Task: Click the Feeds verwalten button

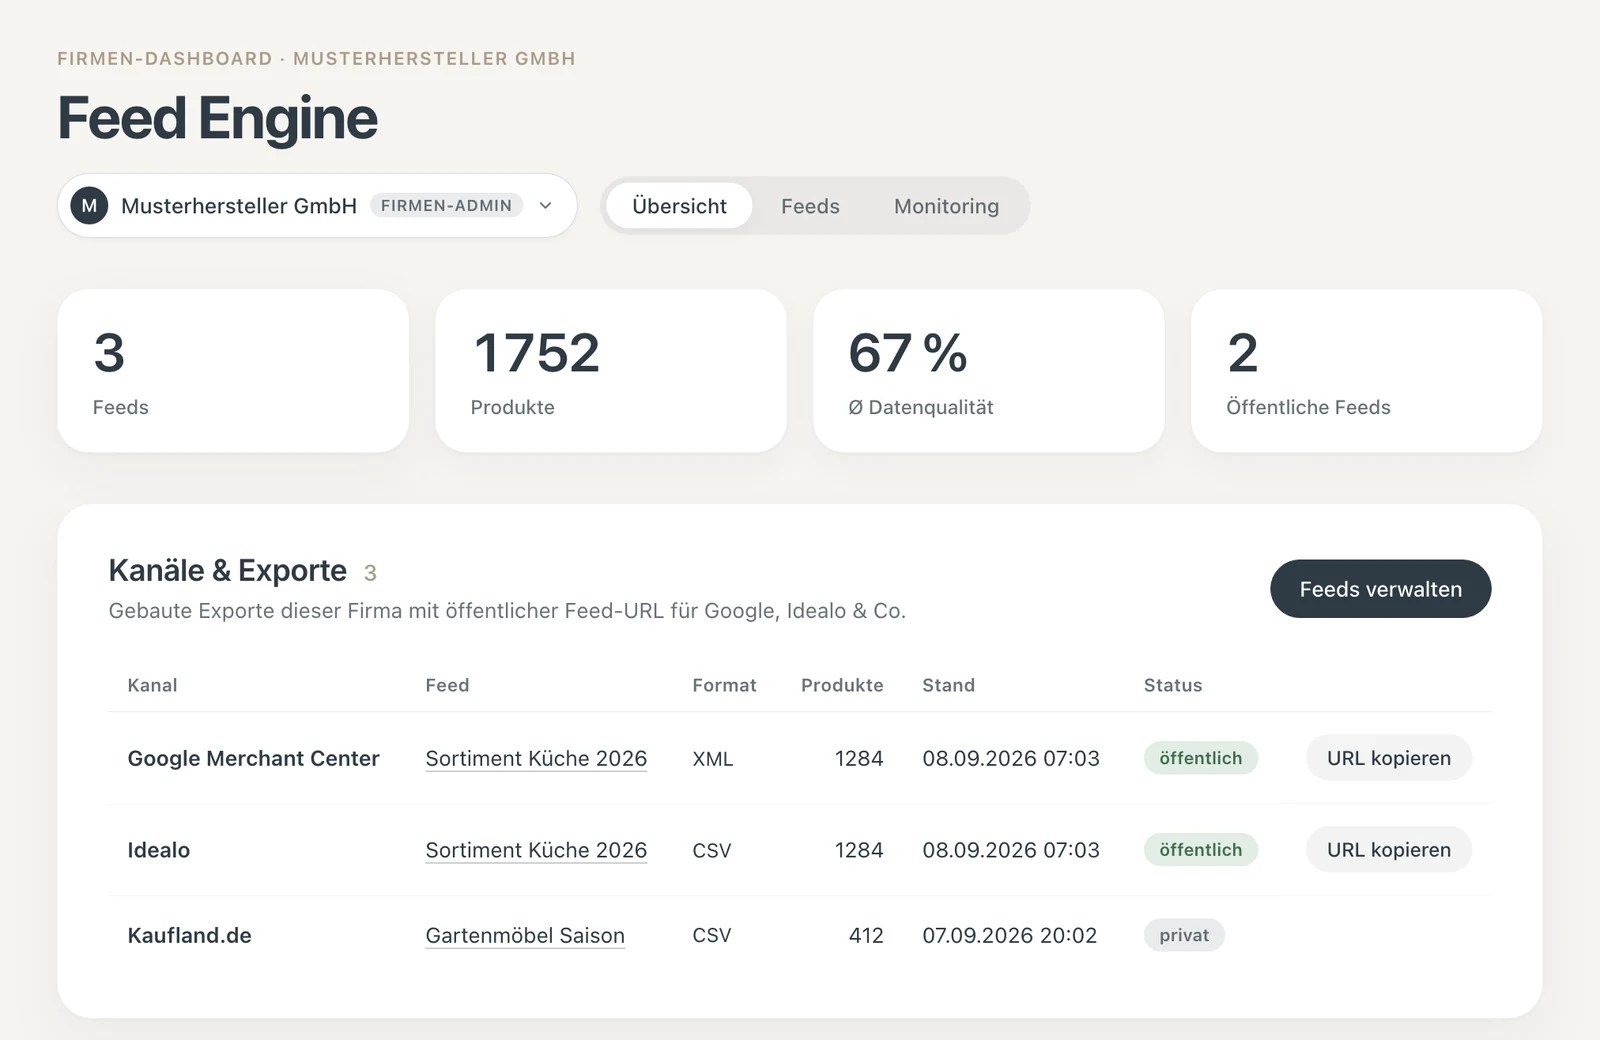Action: (x=1380, y=589)
